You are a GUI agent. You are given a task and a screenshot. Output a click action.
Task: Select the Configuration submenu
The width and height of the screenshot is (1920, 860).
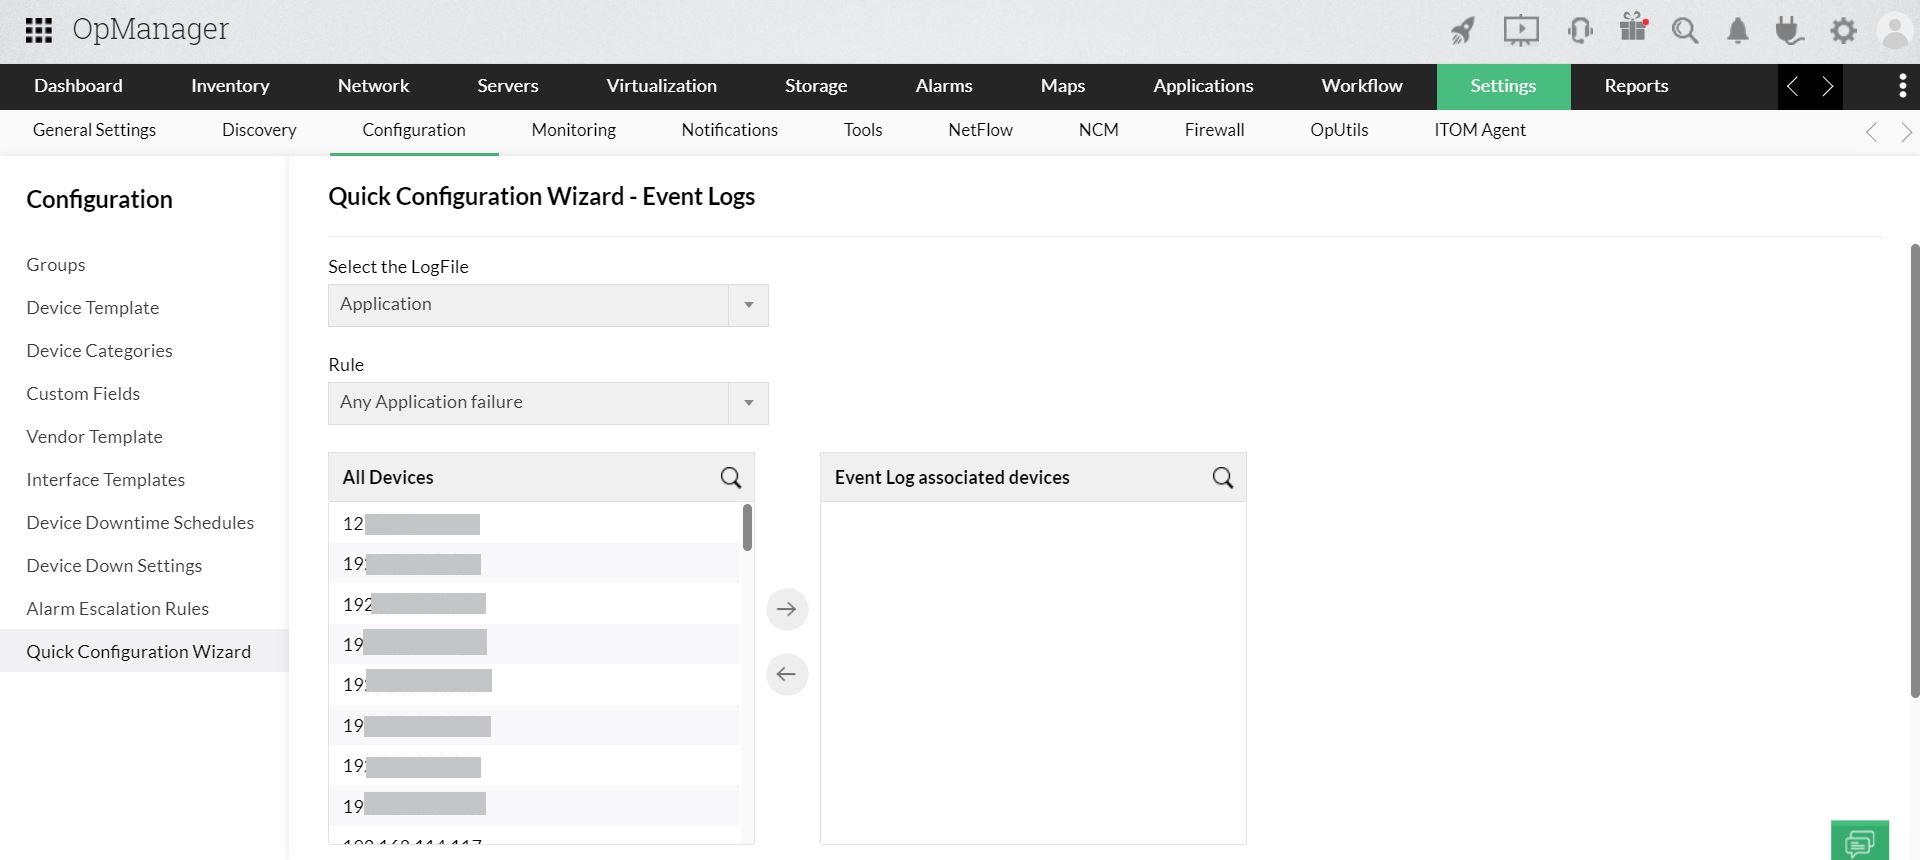tap(414, 130)
